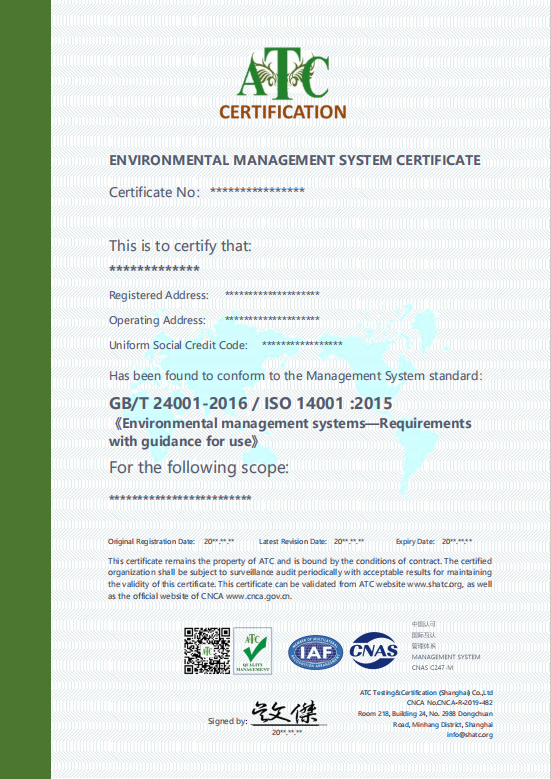Click 'Has been found to conform' sentence

[x=296, y=376]
